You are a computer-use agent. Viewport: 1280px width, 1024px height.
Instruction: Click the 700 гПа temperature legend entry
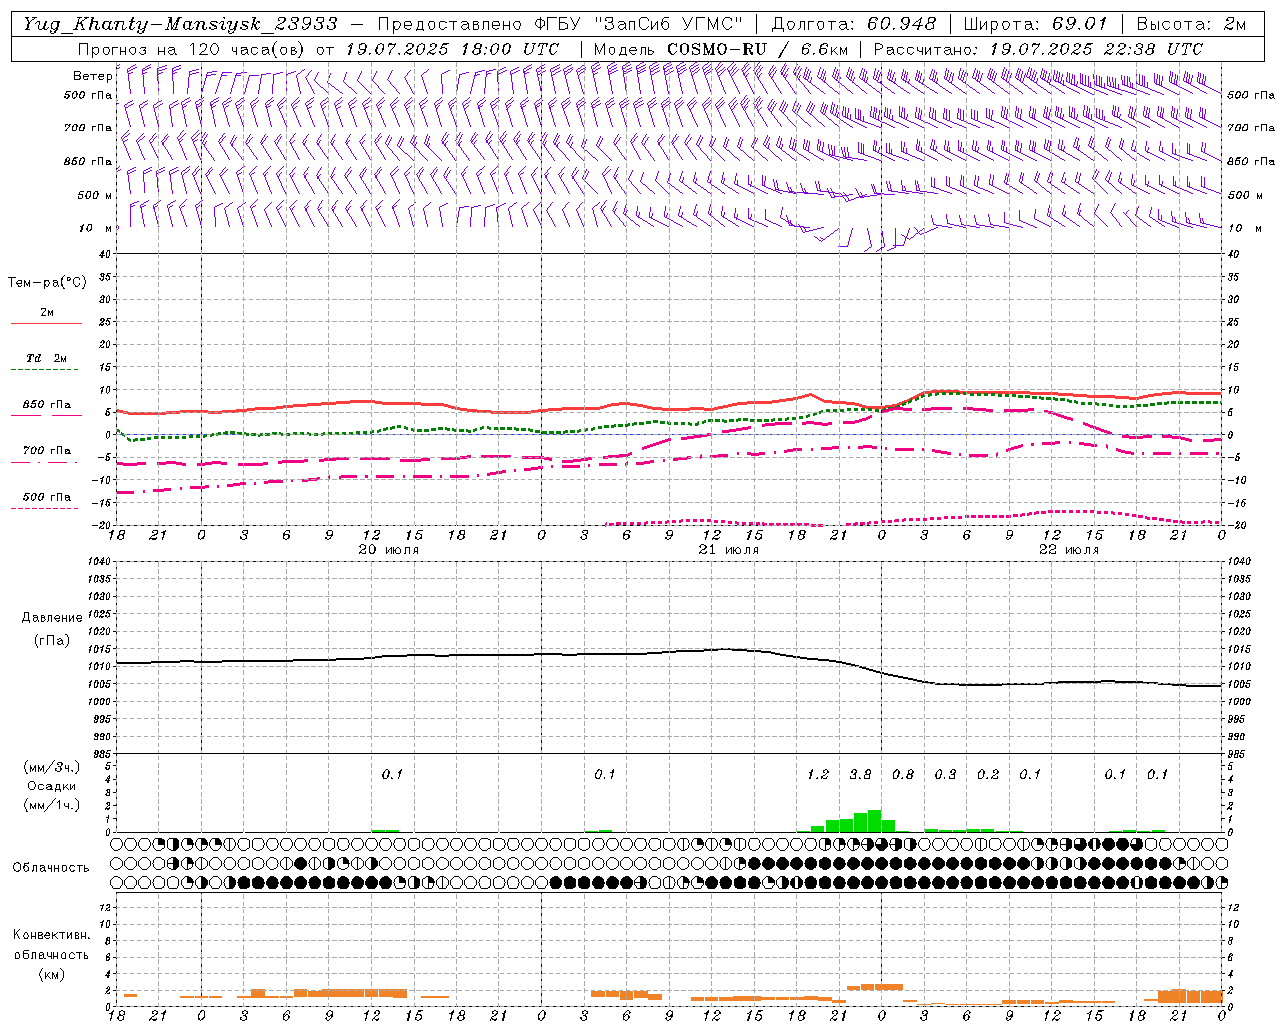point(46,450)
